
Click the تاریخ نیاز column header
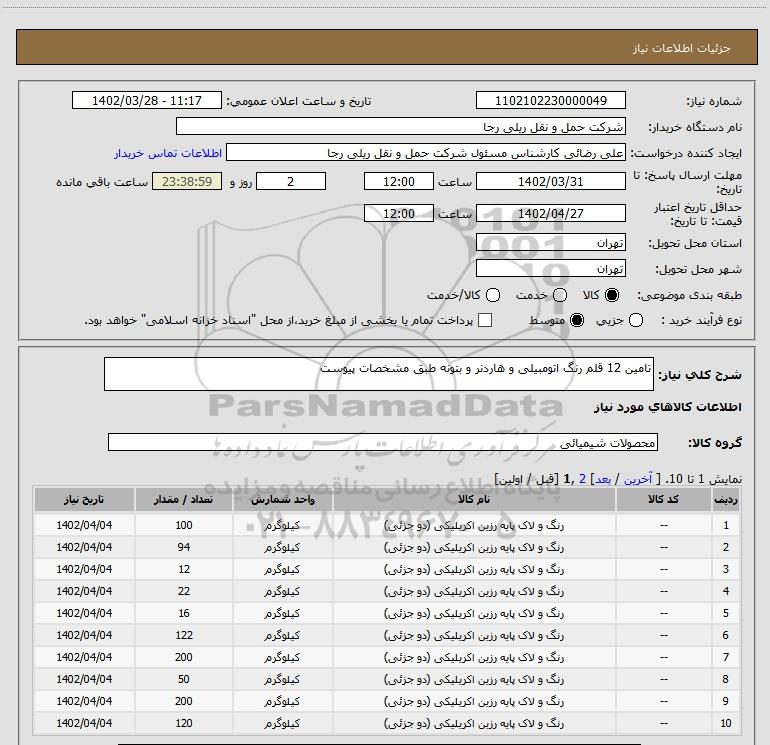point(84,499)
